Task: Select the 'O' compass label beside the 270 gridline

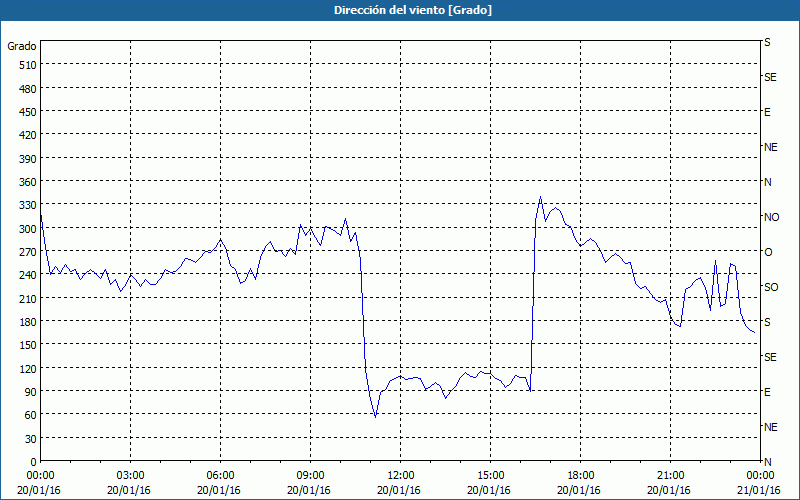Action: pos(768,252)
